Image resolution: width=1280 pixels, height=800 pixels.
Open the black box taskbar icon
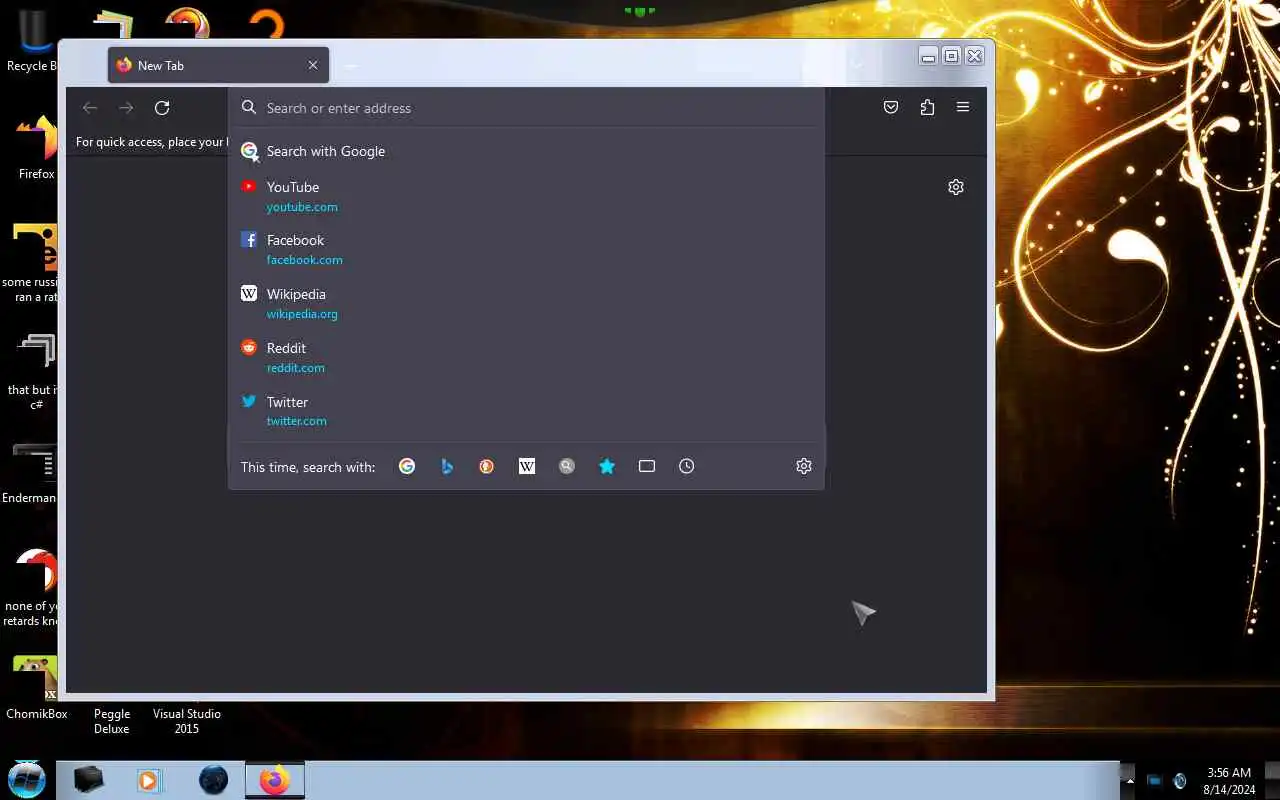tap(88, 780)
